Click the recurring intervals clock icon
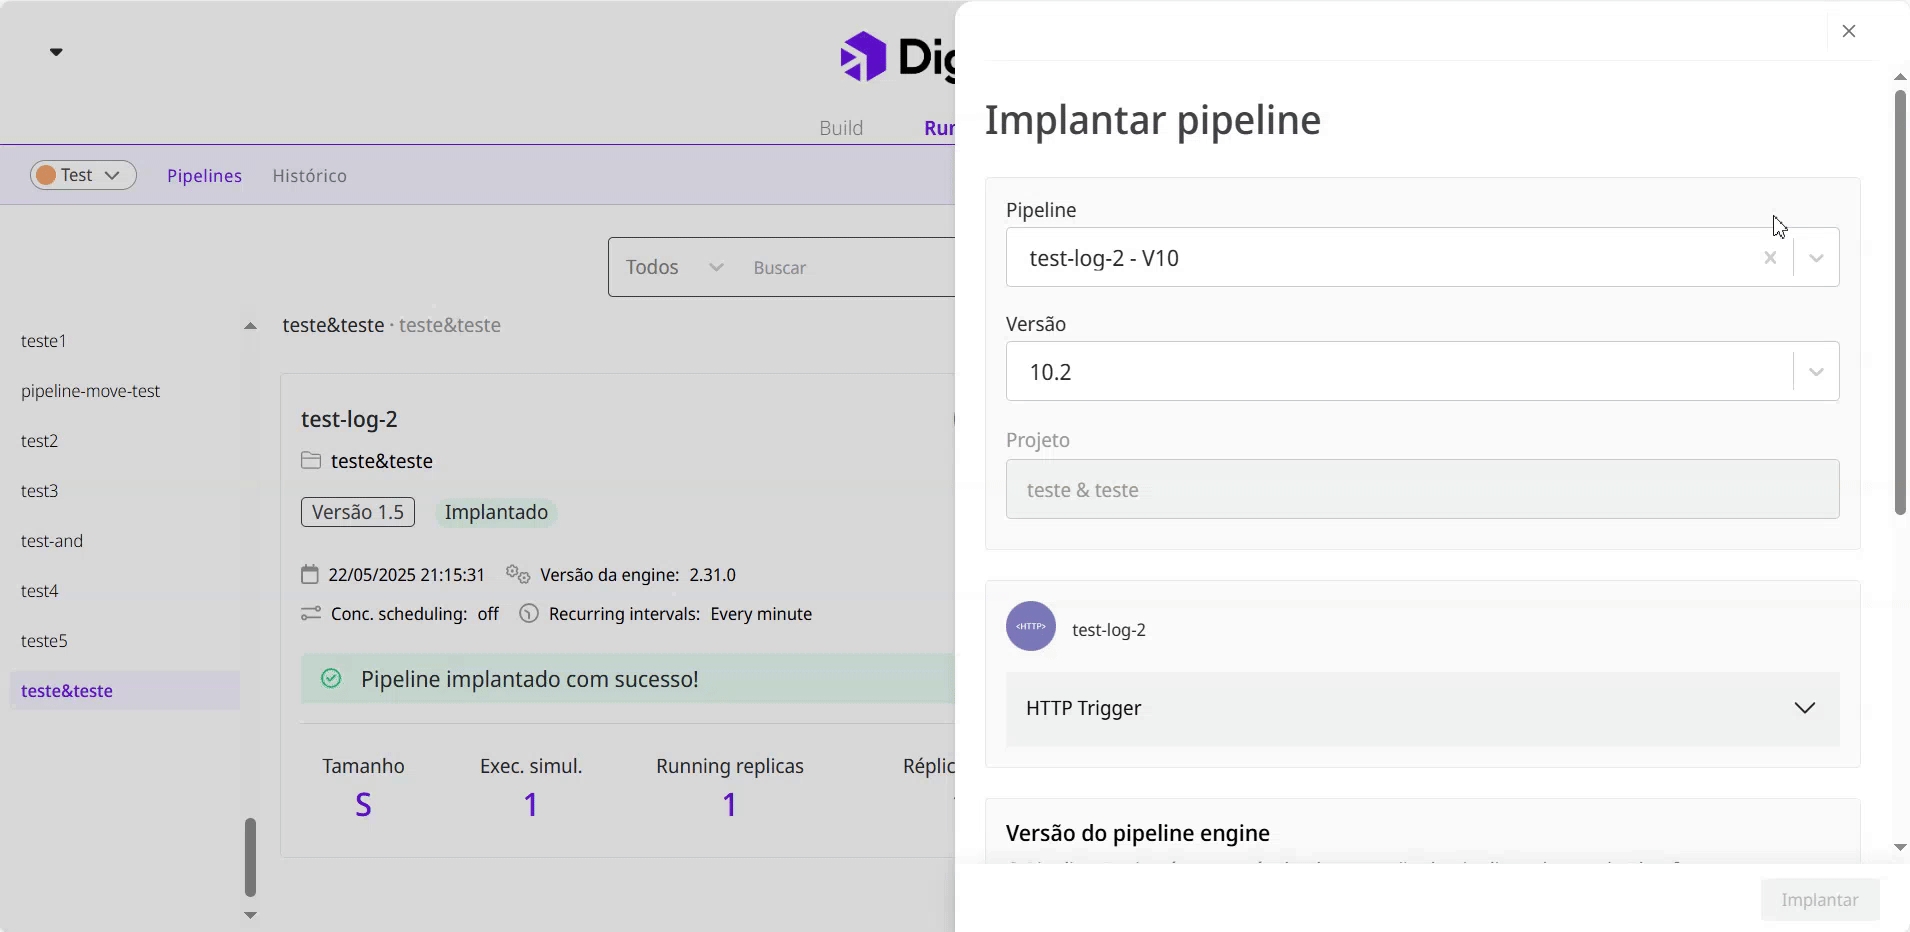This screenshot has height=932, width=1910. point(529,614)
